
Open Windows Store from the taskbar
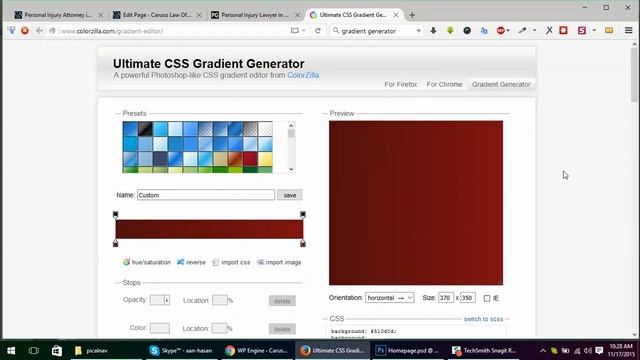coord(57,350)
